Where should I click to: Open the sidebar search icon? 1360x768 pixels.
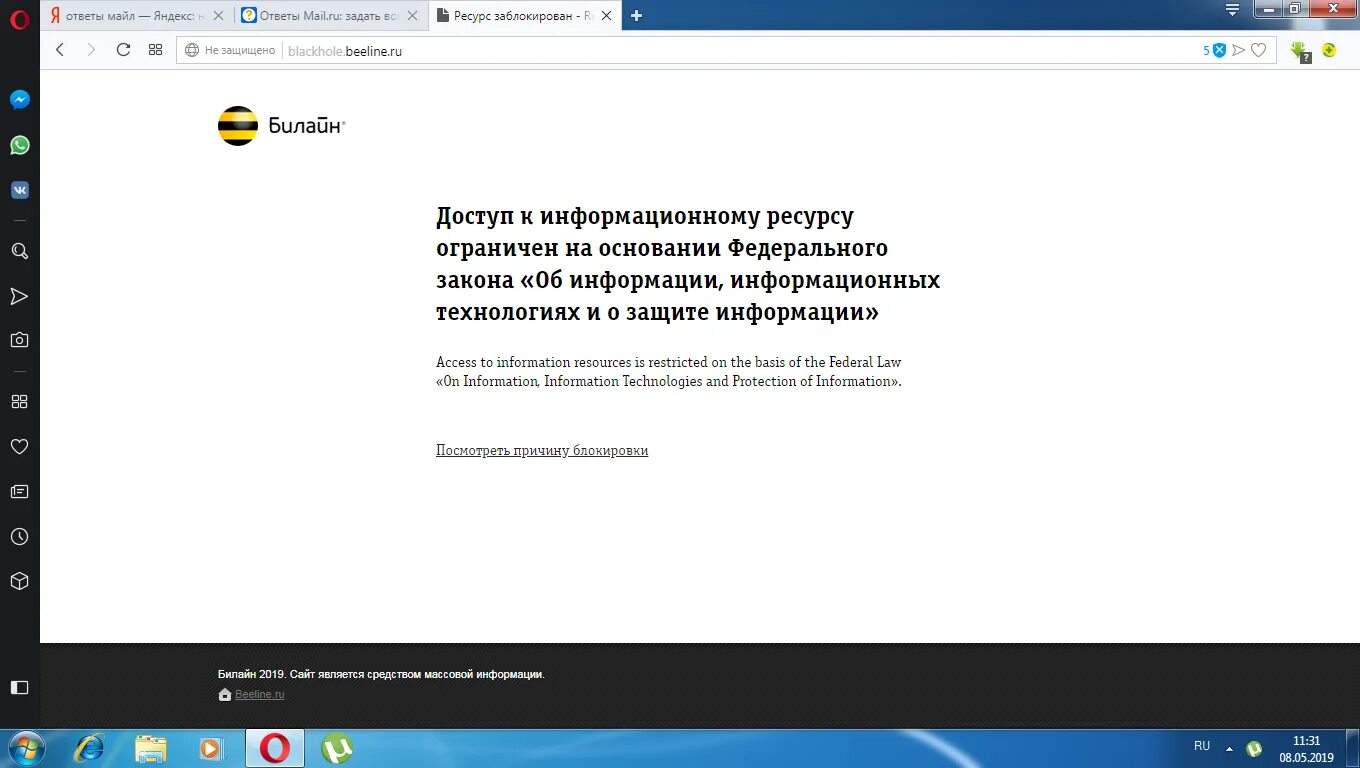point(20,251)
